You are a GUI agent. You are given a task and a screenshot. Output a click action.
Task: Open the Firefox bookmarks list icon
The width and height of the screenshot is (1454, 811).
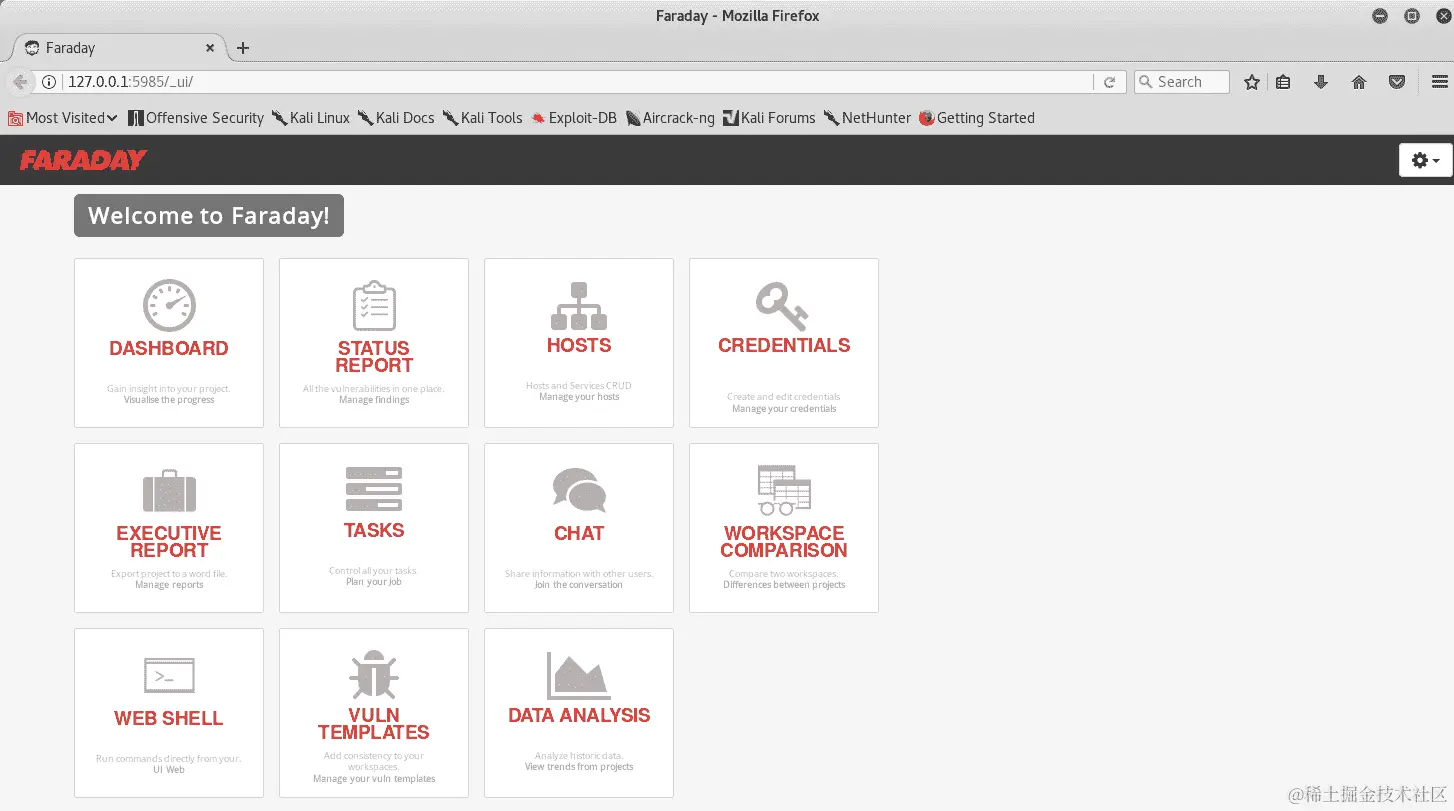click(x=1283, y=82)
